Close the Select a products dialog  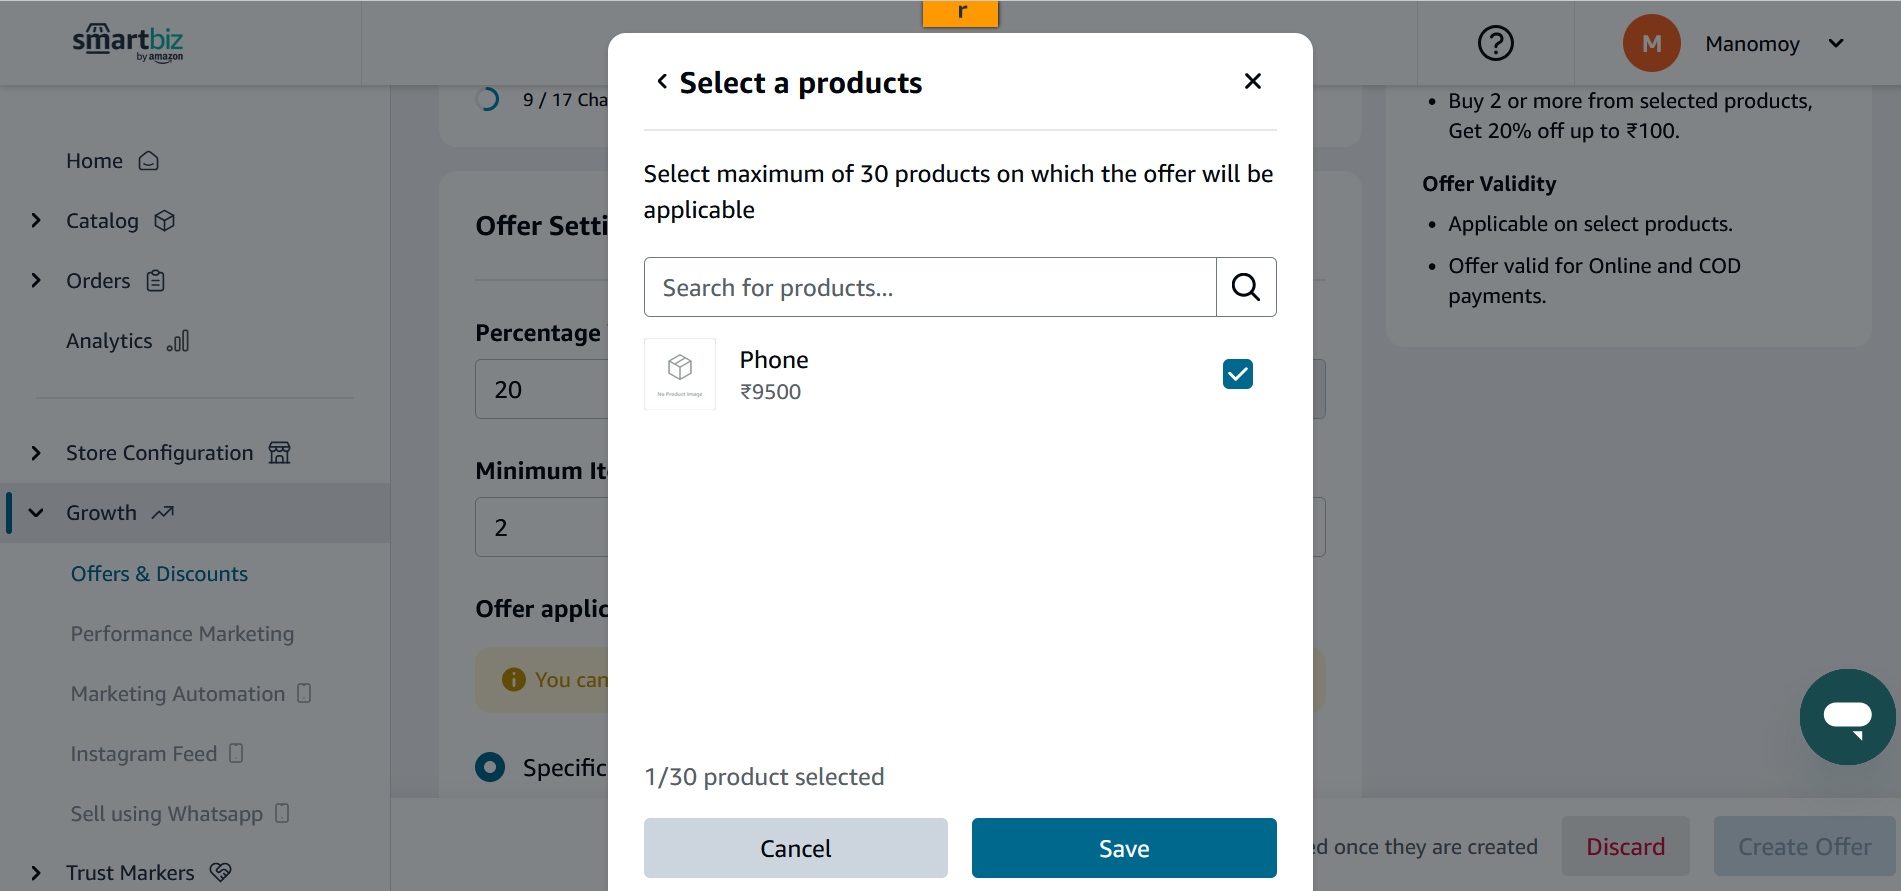click(x=1252, y=81)
